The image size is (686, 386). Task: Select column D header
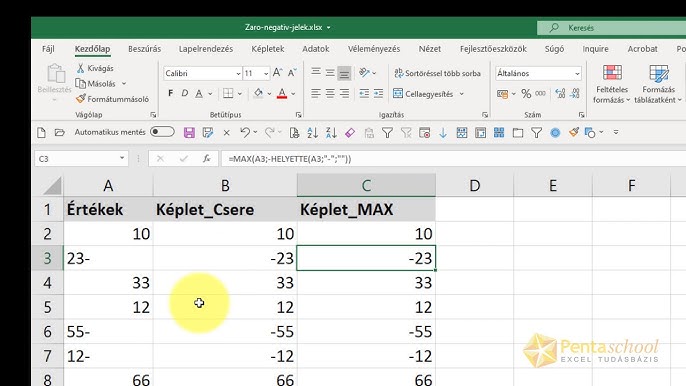(x=475, y=186)
